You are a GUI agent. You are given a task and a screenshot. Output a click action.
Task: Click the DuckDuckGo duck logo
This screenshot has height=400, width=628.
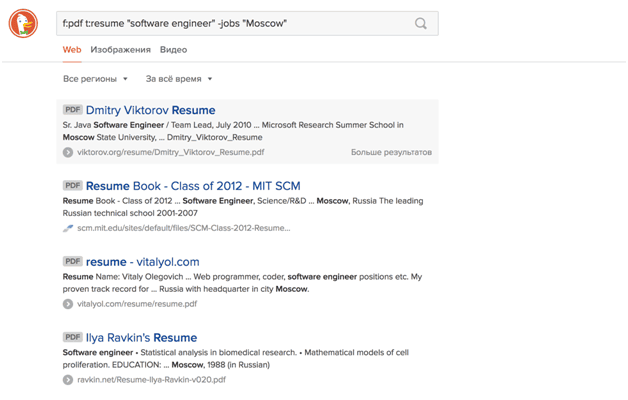coord(23,23)
